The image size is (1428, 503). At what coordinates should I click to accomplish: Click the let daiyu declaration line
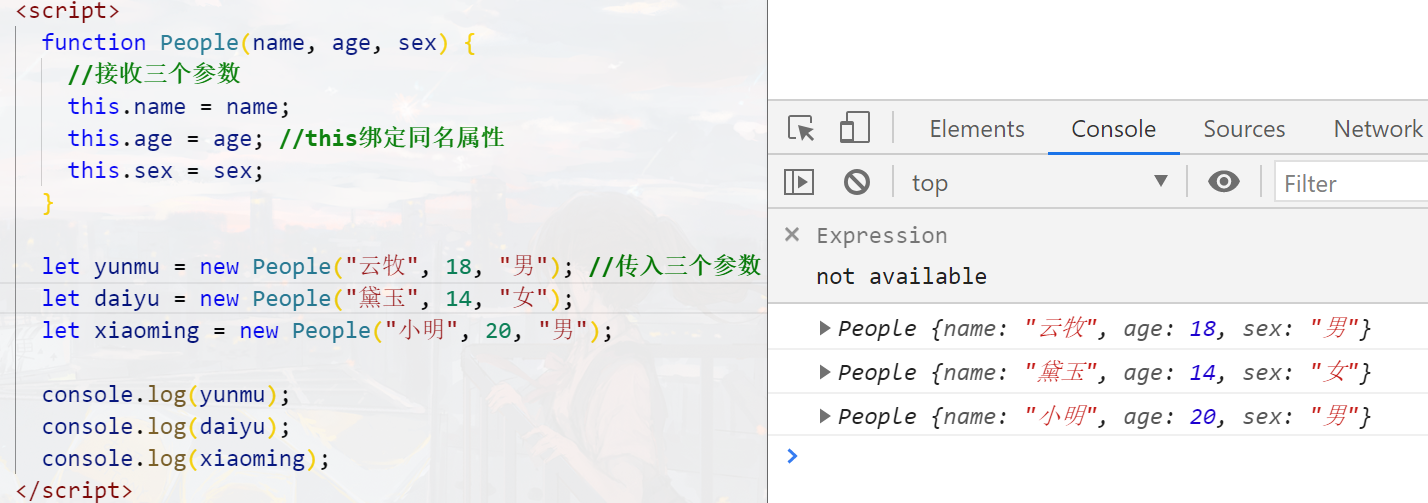pos(309,298)
